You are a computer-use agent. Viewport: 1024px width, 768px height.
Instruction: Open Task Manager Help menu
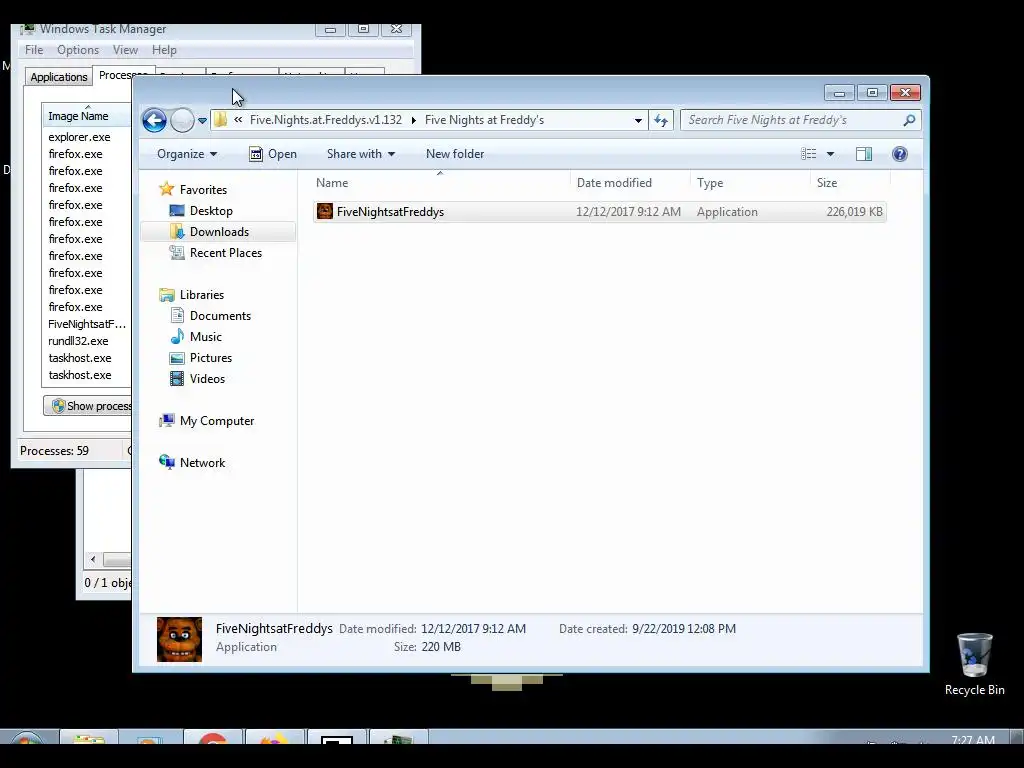(164, 50)
